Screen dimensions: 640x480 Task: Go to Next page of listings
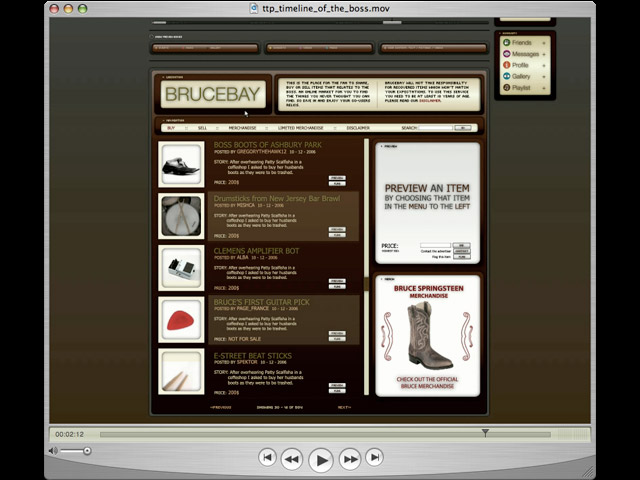click(344, 407)
